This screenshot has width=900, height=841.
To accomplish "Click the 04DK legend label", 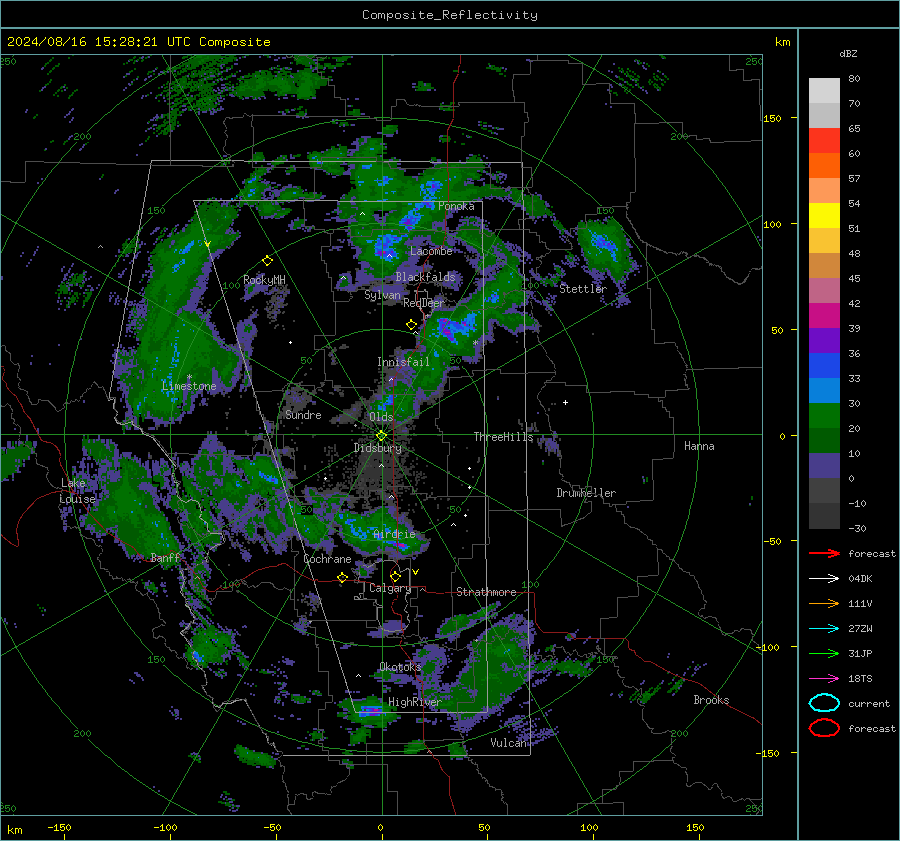I will point(860,579).
